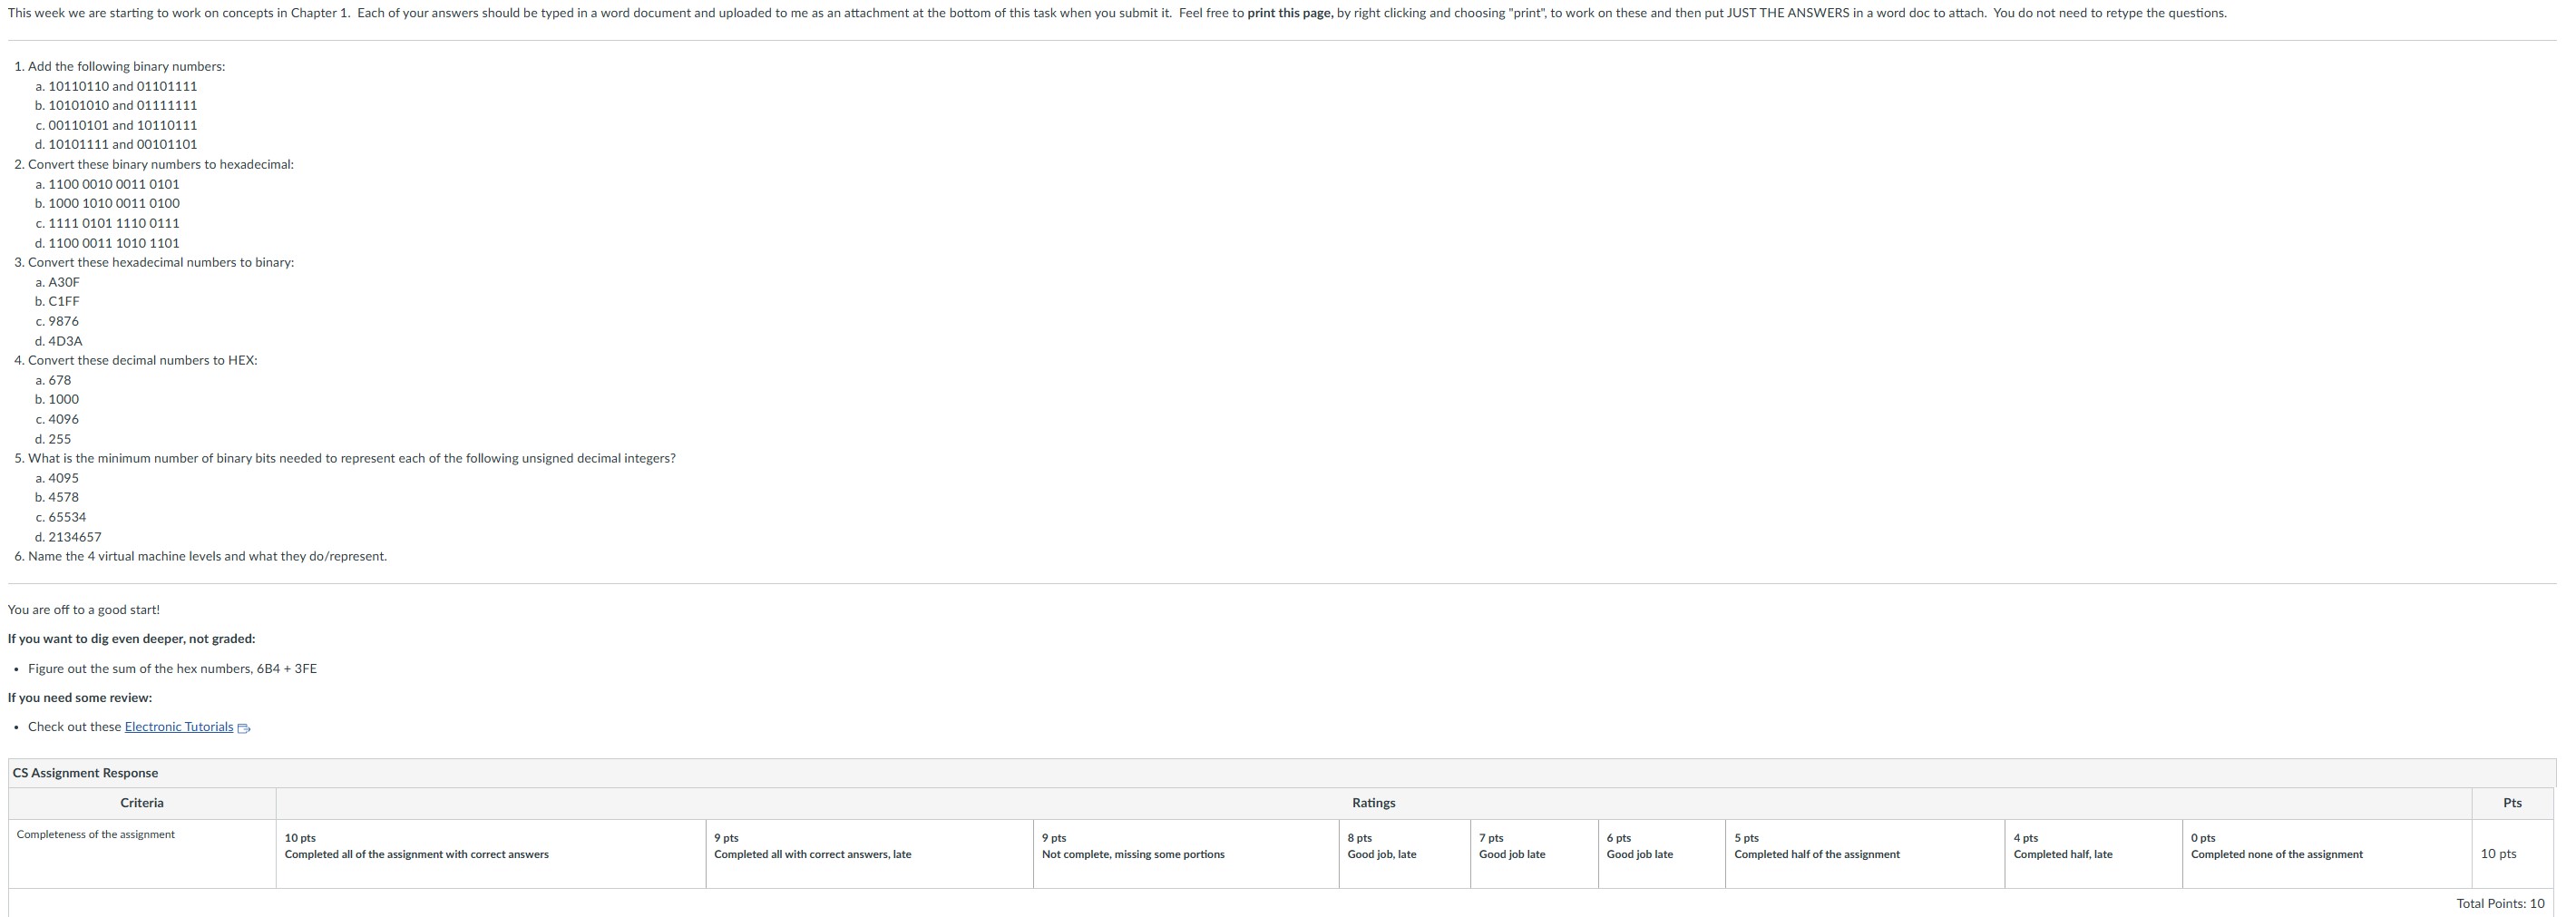Click the intro sentence starting "This week we are starting"
The image size is (2576, 917).
(x=1117, y=13)
